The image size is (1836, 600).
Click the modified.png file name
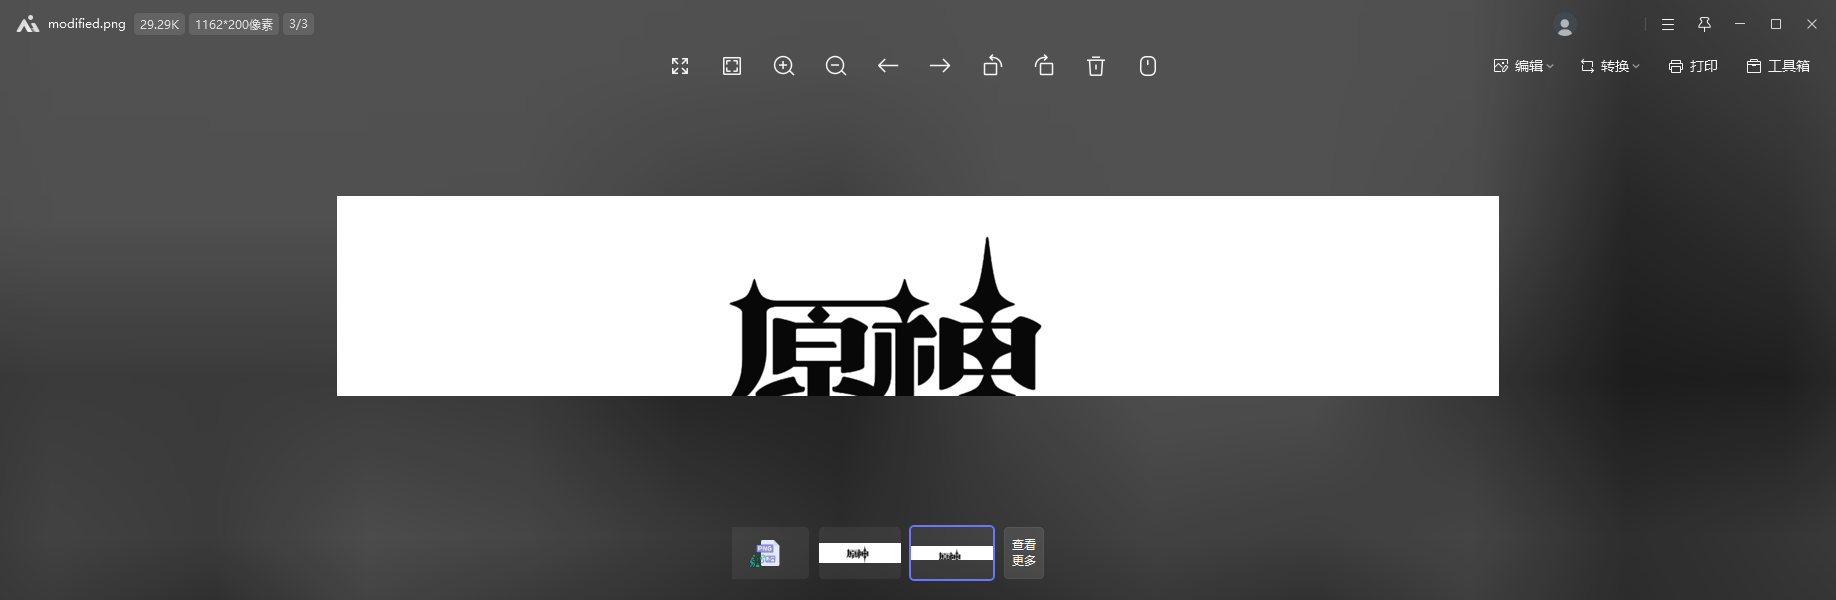coord(87,24)
